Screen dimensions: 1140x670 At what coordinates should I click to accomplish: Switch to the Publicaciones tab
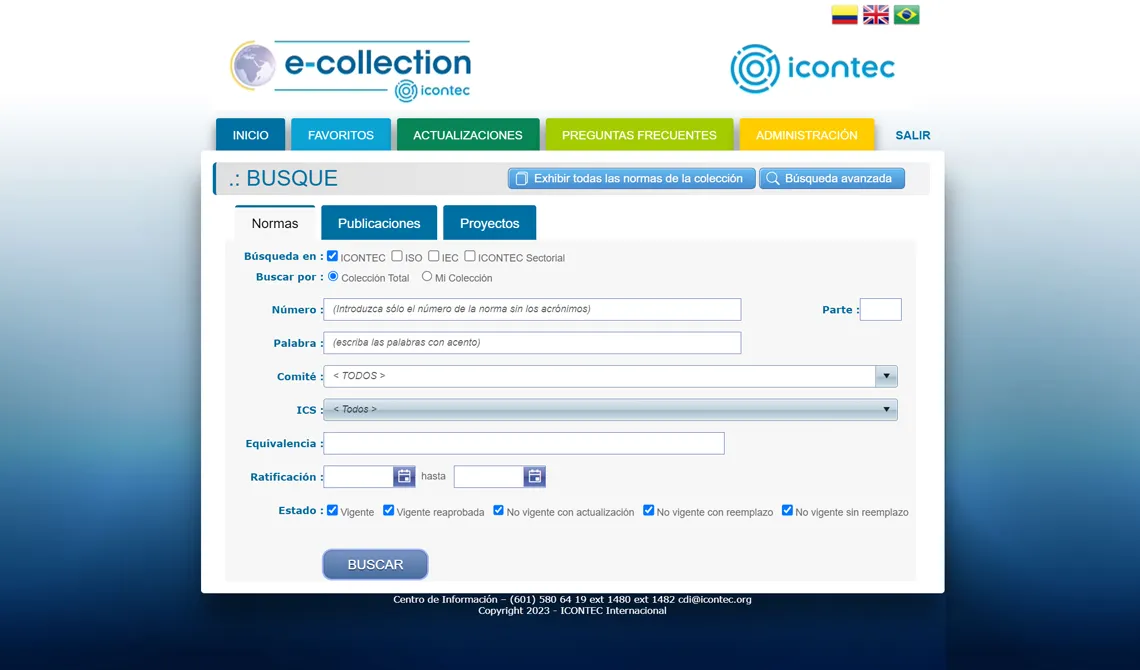(x=379, y=223)
